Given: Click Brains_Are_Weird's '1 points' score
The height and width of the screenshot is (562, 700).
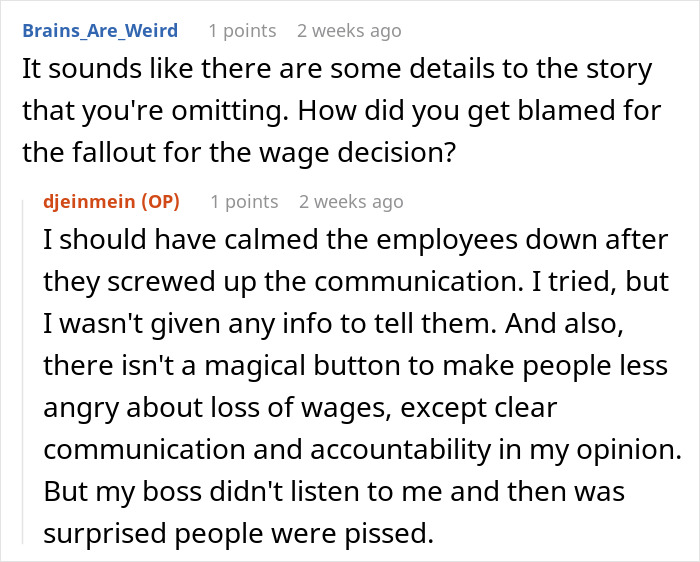Looking at the screenshot, I should point(242,31).
